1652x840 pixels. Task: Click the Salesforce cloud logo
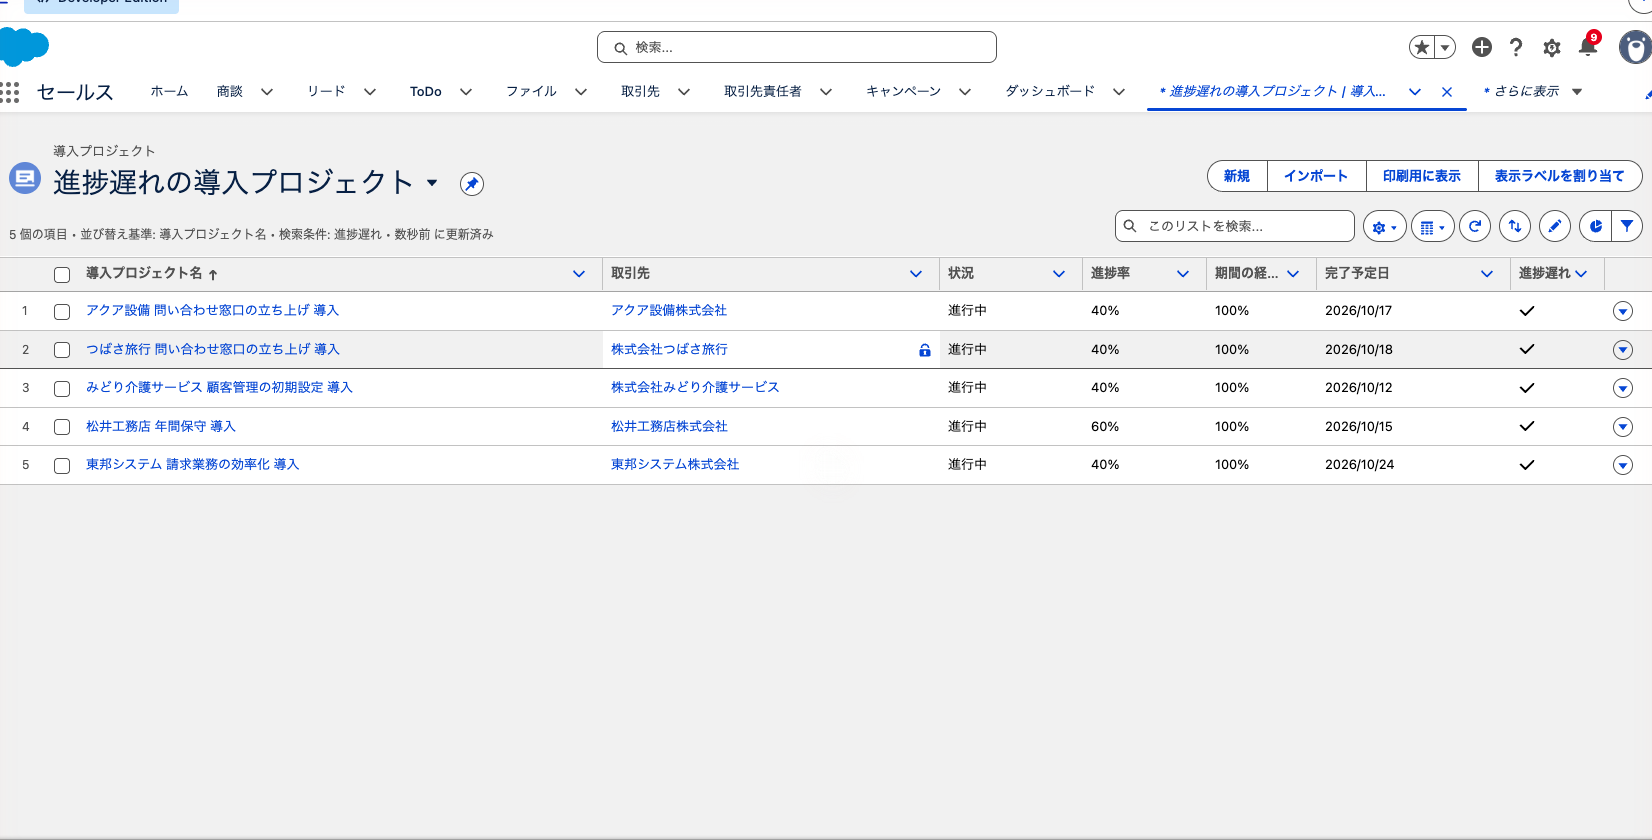(24, 46)
